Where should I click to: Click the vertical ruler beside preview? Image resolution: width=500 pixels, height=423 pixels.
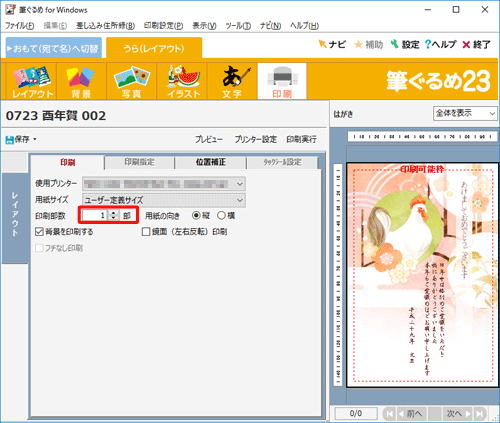tap(338, 275)
